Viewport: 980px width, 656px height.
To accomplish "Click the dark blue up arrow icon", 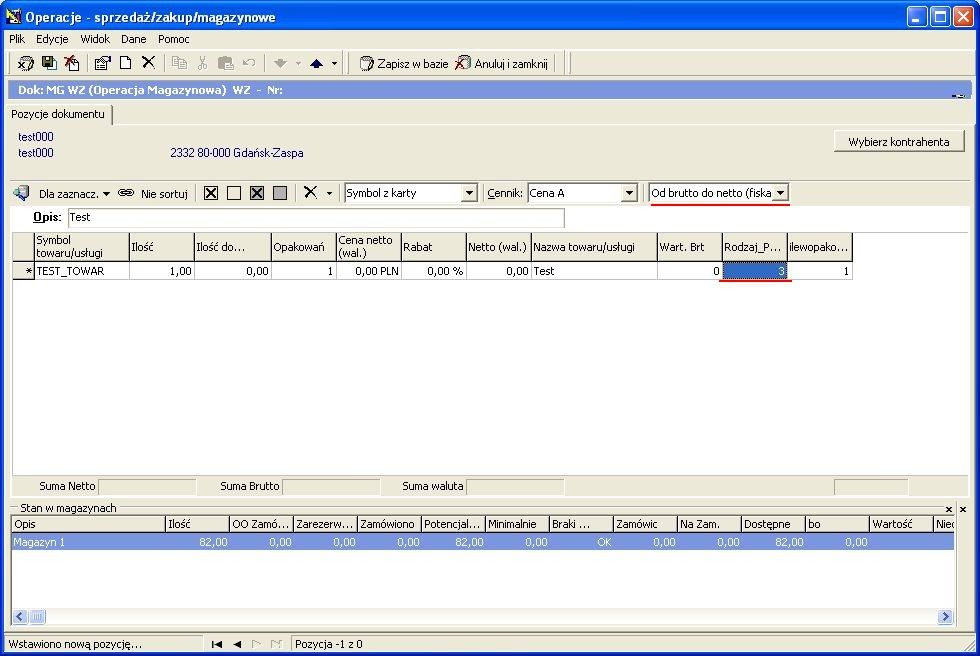I will (316, 63).
